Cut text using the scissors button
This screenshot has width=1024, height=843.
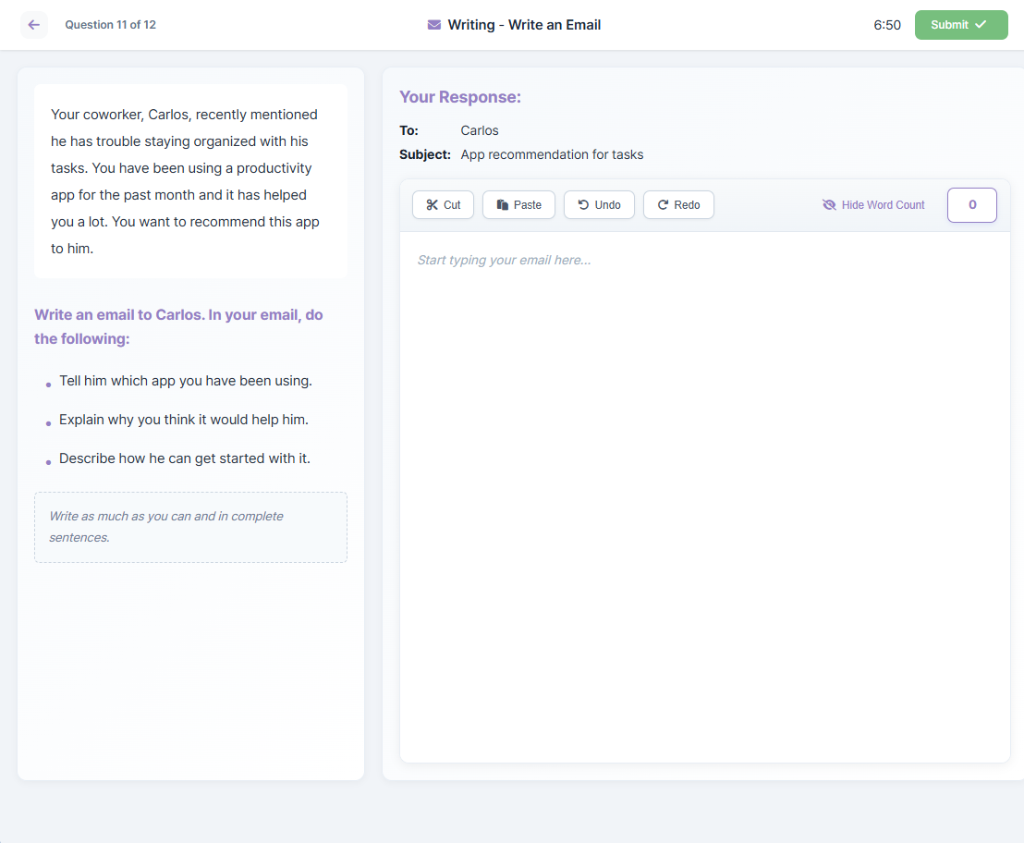pyautogui.click(x=443, y=205)
